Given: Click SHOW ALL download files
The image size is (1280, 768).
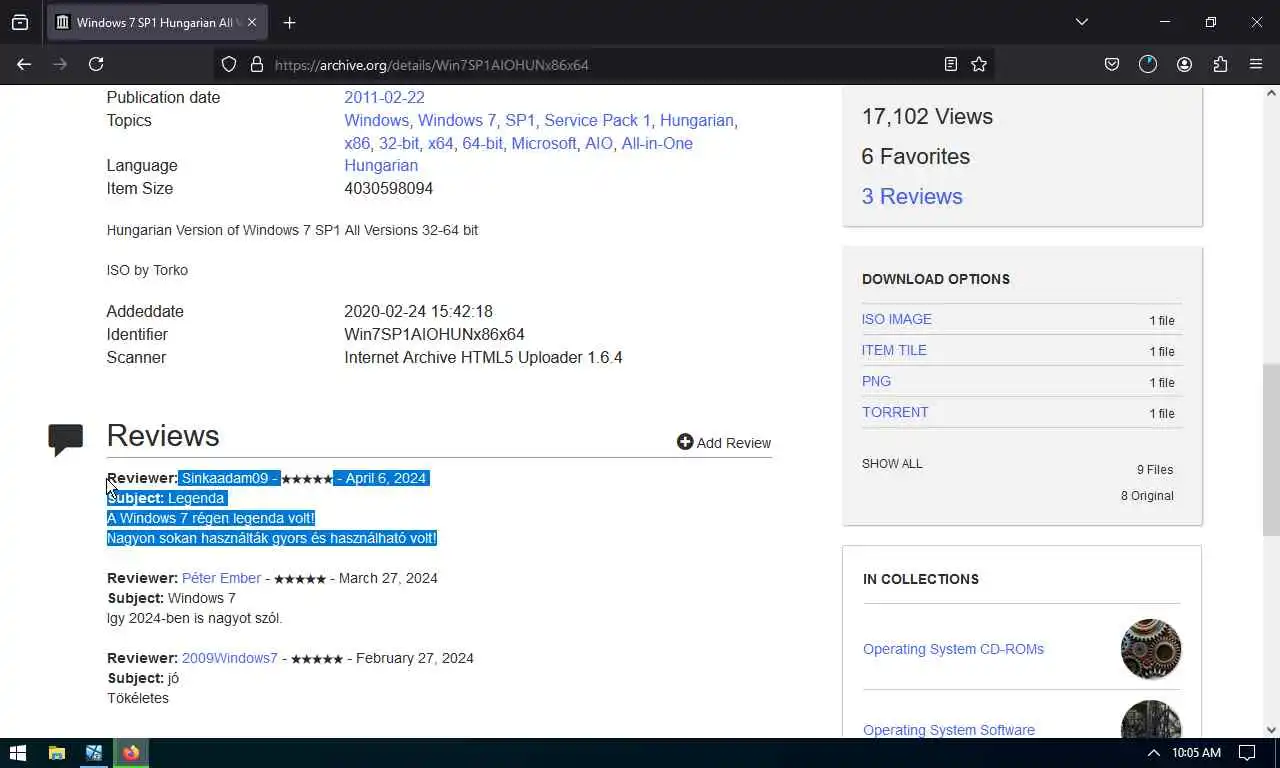Looking at the screenshot, I should click(x=892, y=464).
